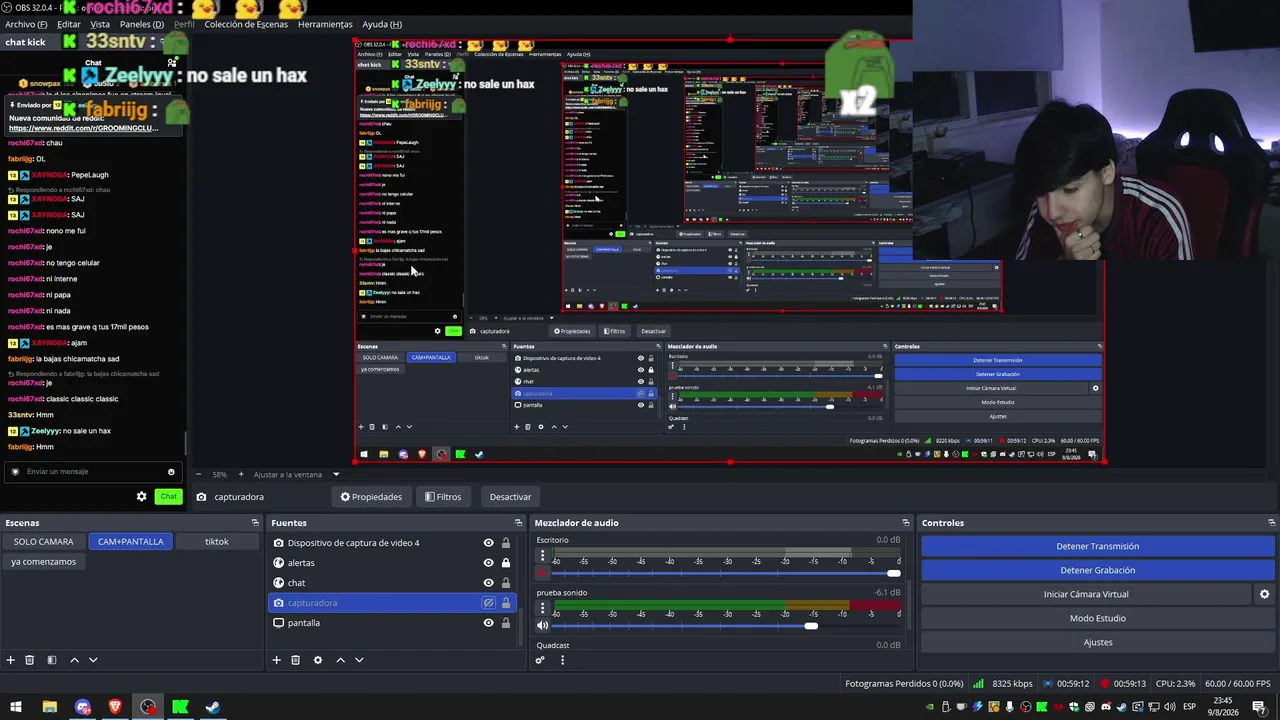Click Detener Transmisión button
This screenshot has height=720, width=1280.
(1097, 546)
